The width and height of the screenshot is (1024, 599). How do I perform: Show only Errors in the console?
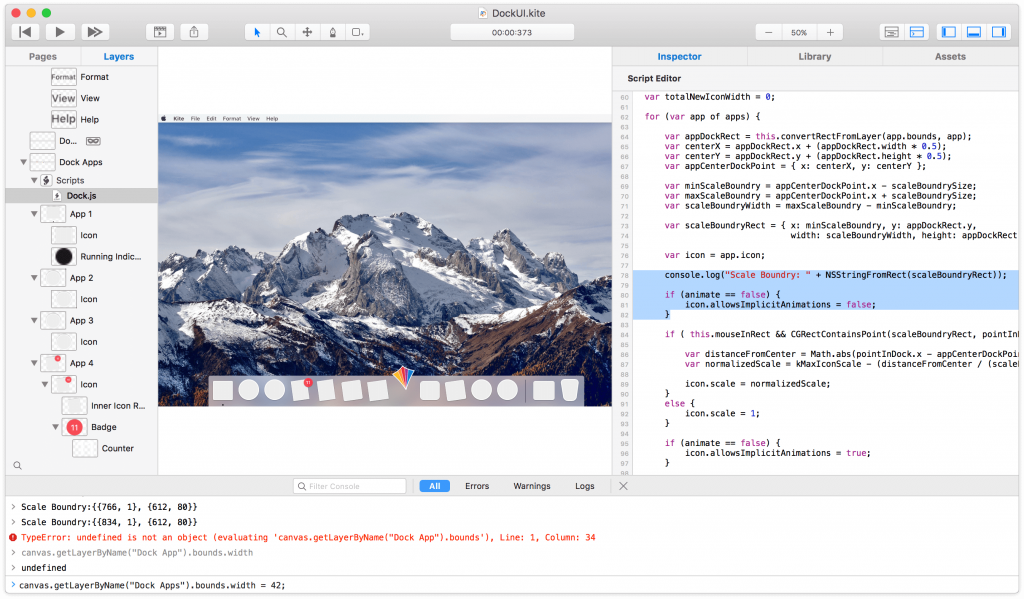pos(477,486)
